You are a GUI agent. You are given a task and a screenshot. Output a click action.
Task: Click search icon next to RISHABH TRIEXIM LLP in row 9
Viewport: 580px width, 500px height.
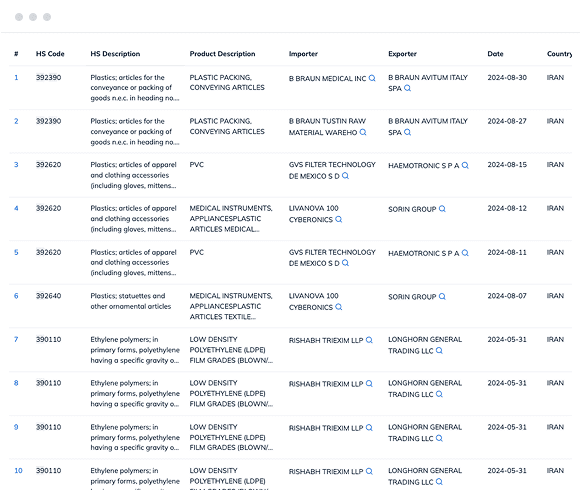(x=369, y=428)
